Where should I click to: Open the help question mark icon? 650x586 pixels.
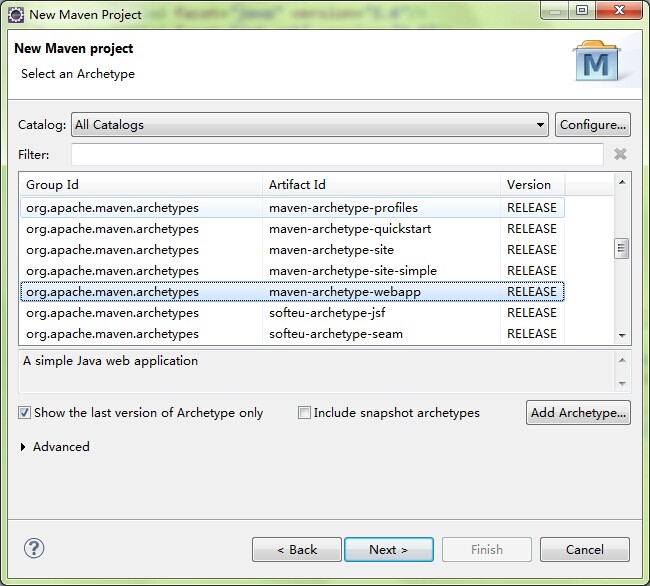pyautogui.click(x=34, y=548)
